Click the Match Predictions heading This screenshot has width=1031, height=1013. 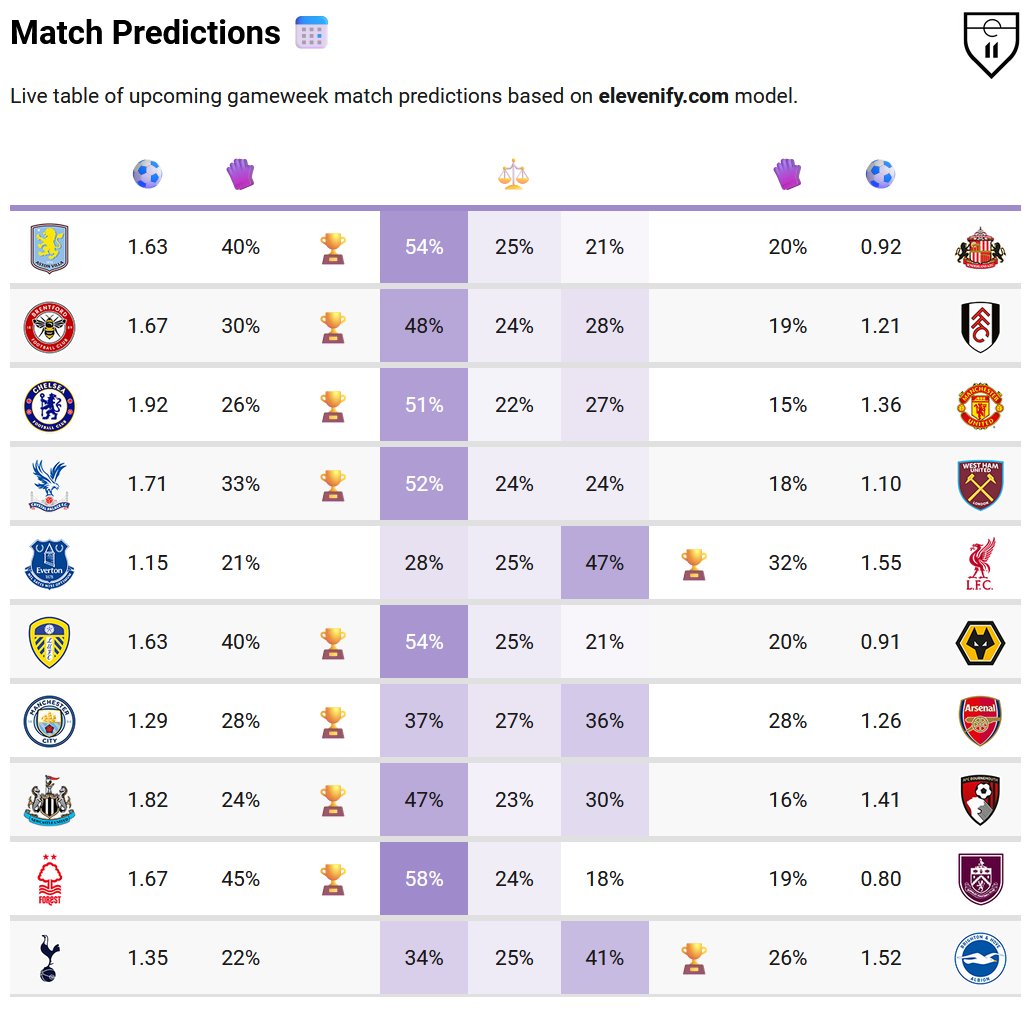tap(145, 33)
